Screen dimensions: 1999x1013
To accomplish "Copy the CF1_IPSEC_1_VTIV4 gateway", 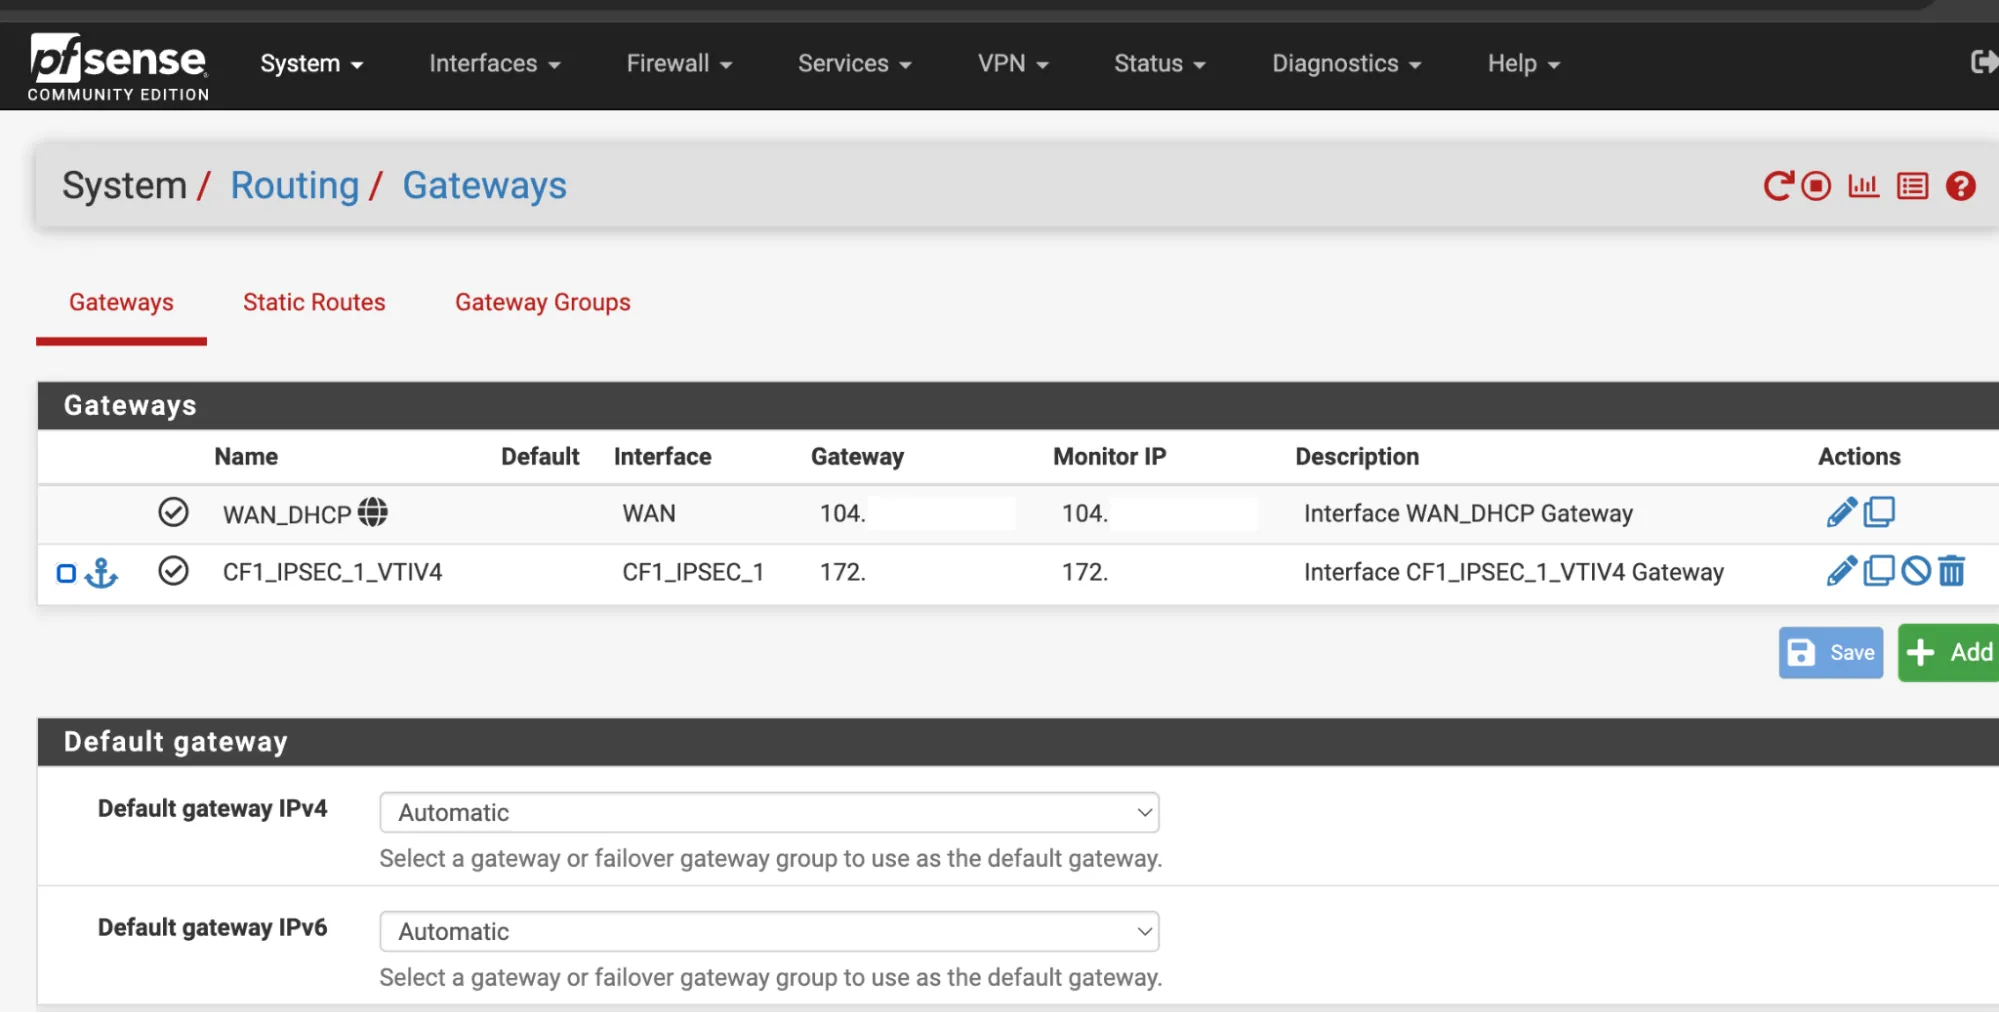I will point(1881,572).
